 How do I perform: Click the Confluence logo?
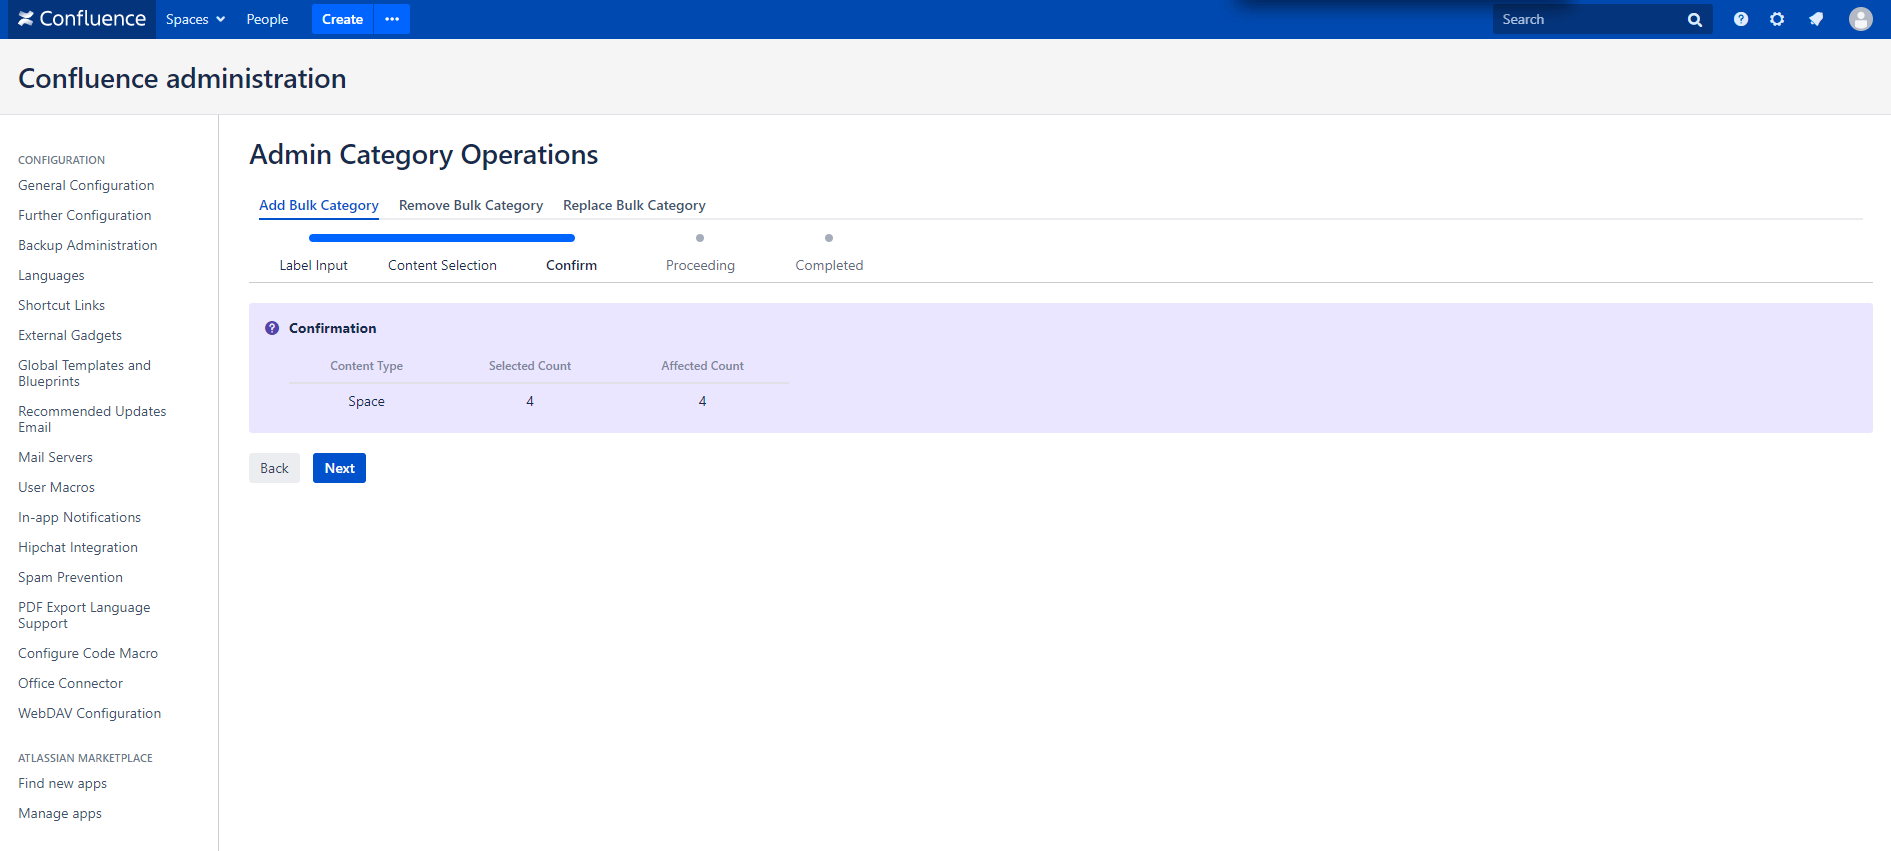82,19
